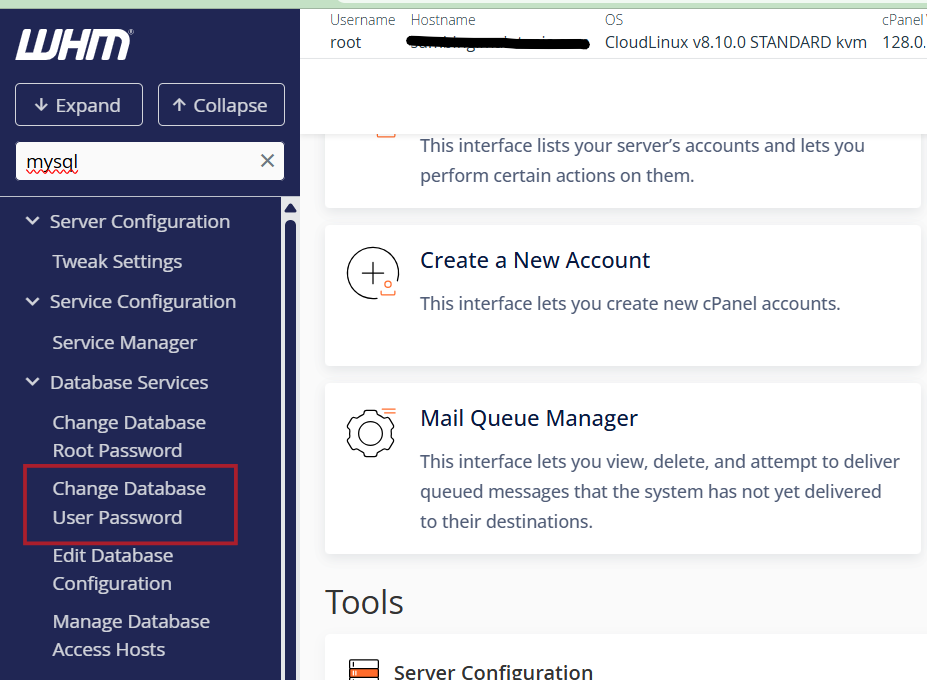Click the Tools section heading
The image size is (927, 680).
[364, 603]
